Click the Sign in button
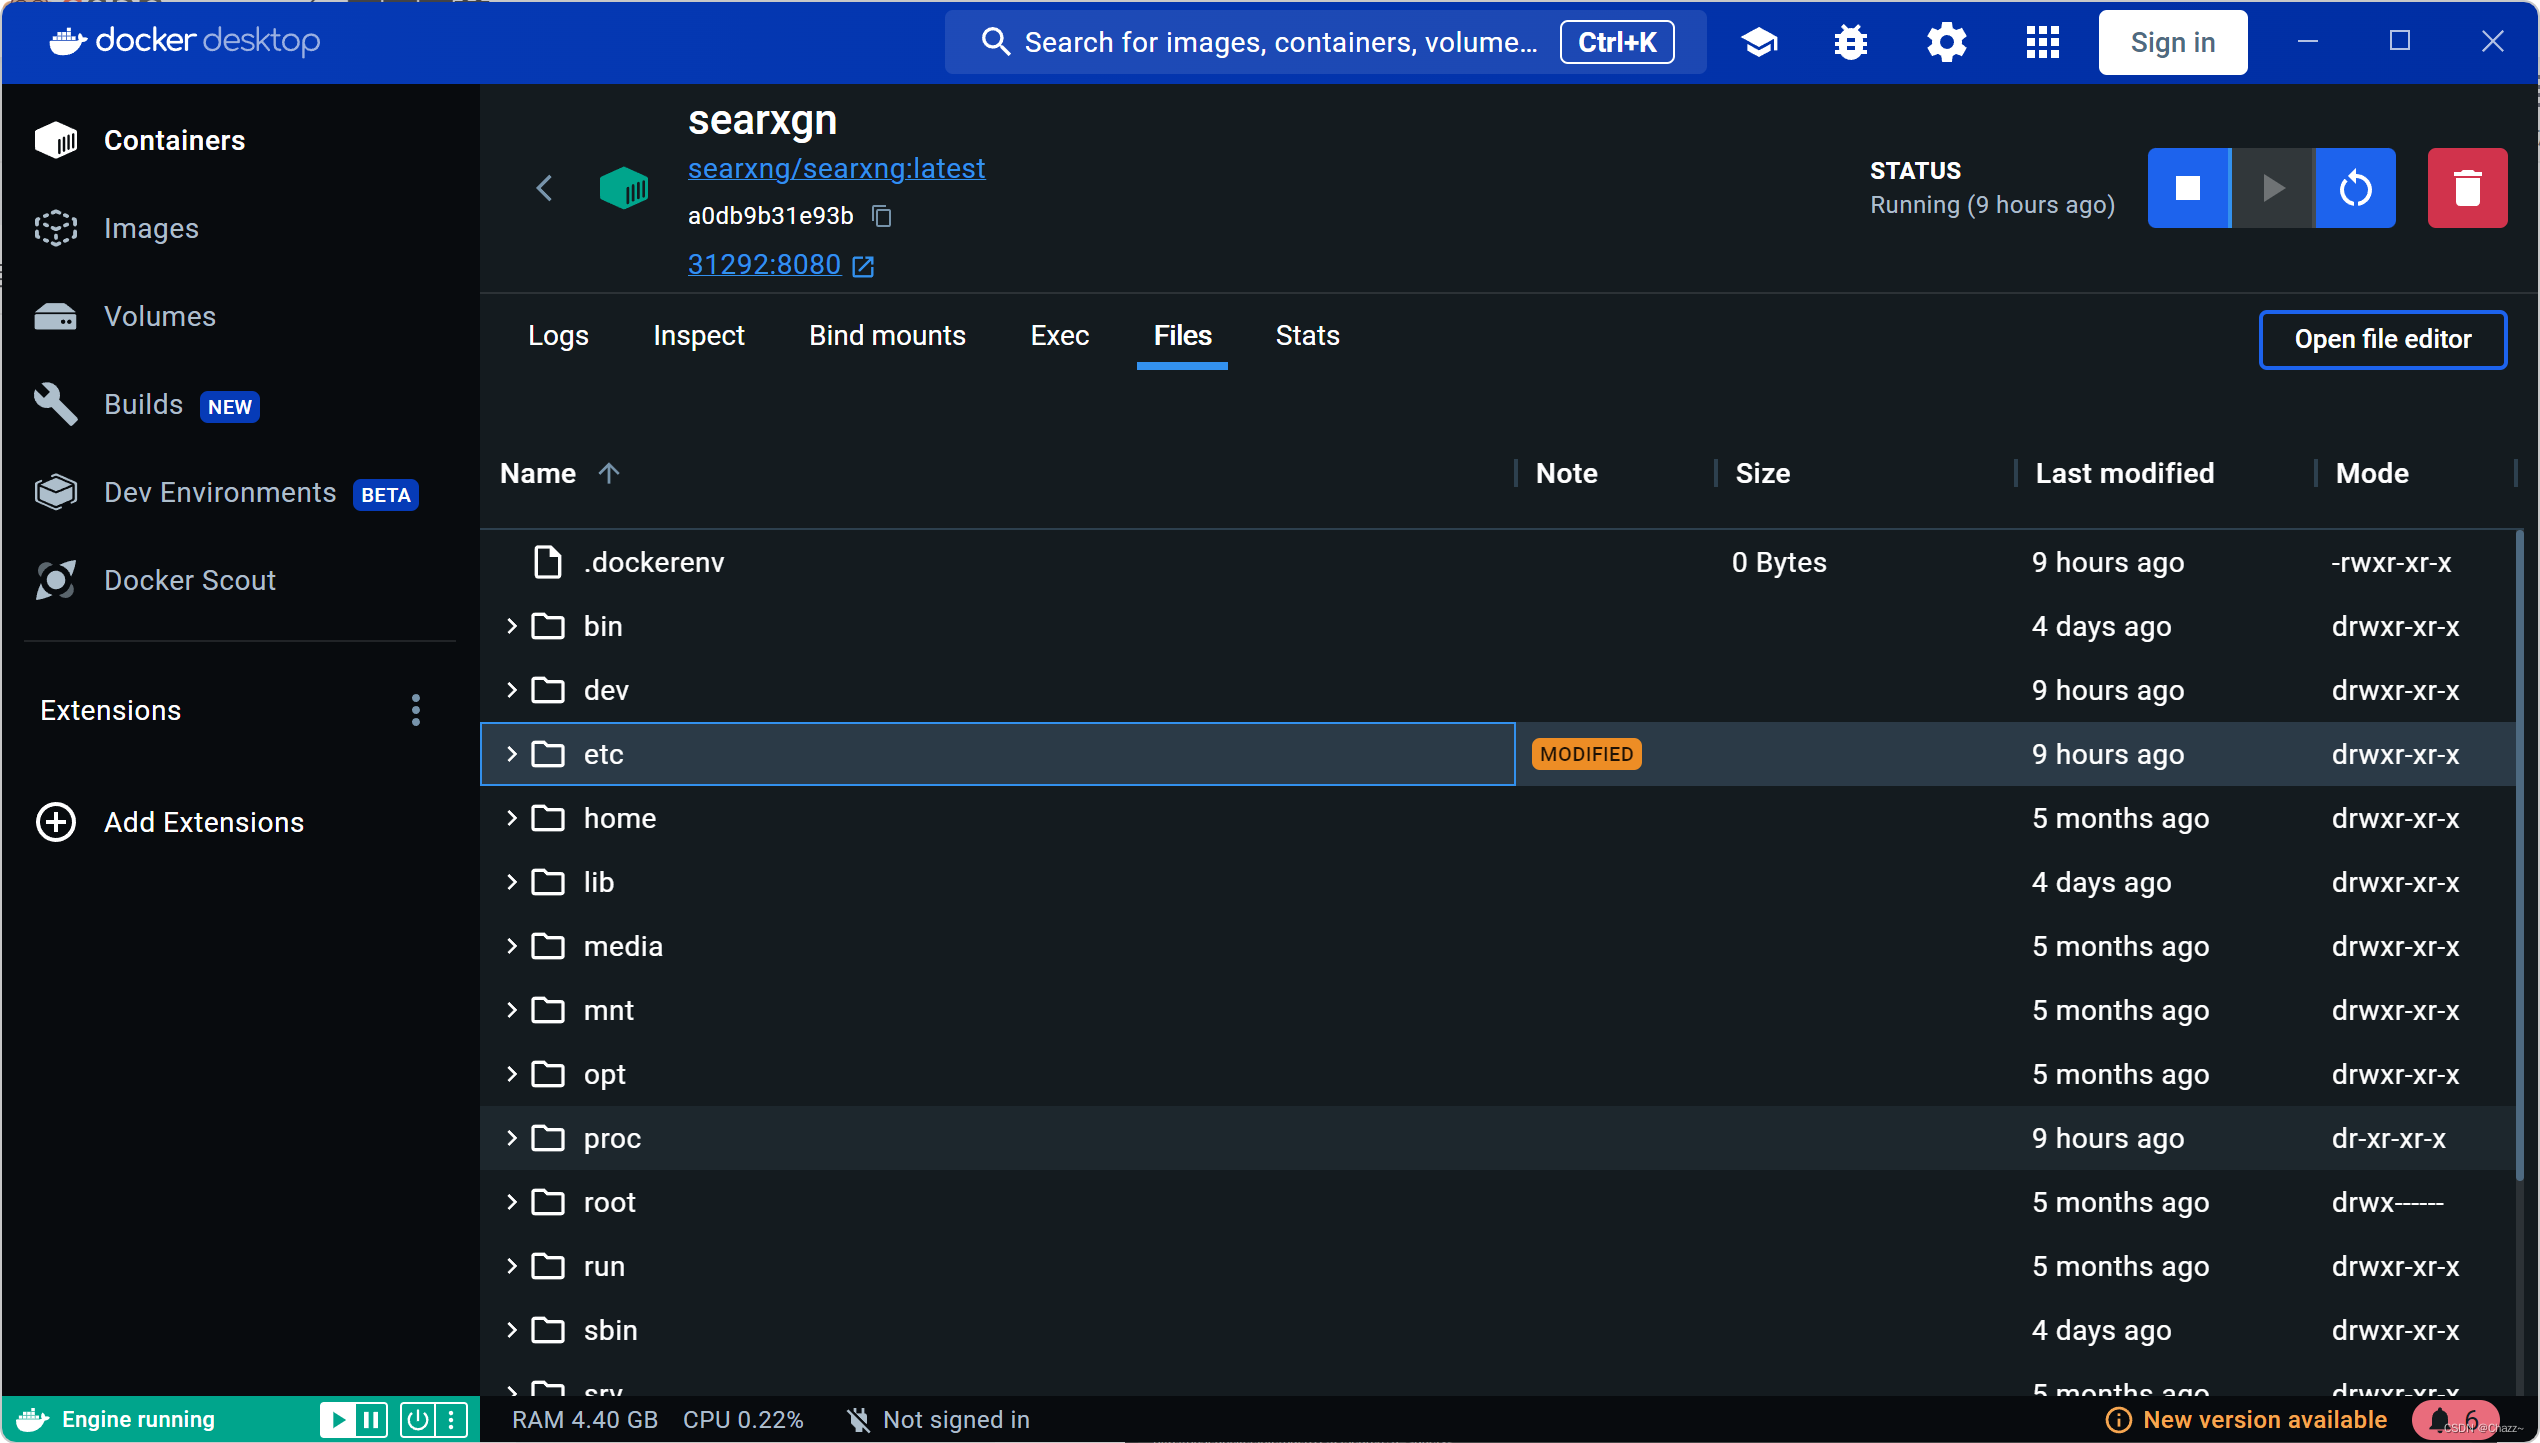This screenshot has height=1443, width=2540. [2173, 42]
